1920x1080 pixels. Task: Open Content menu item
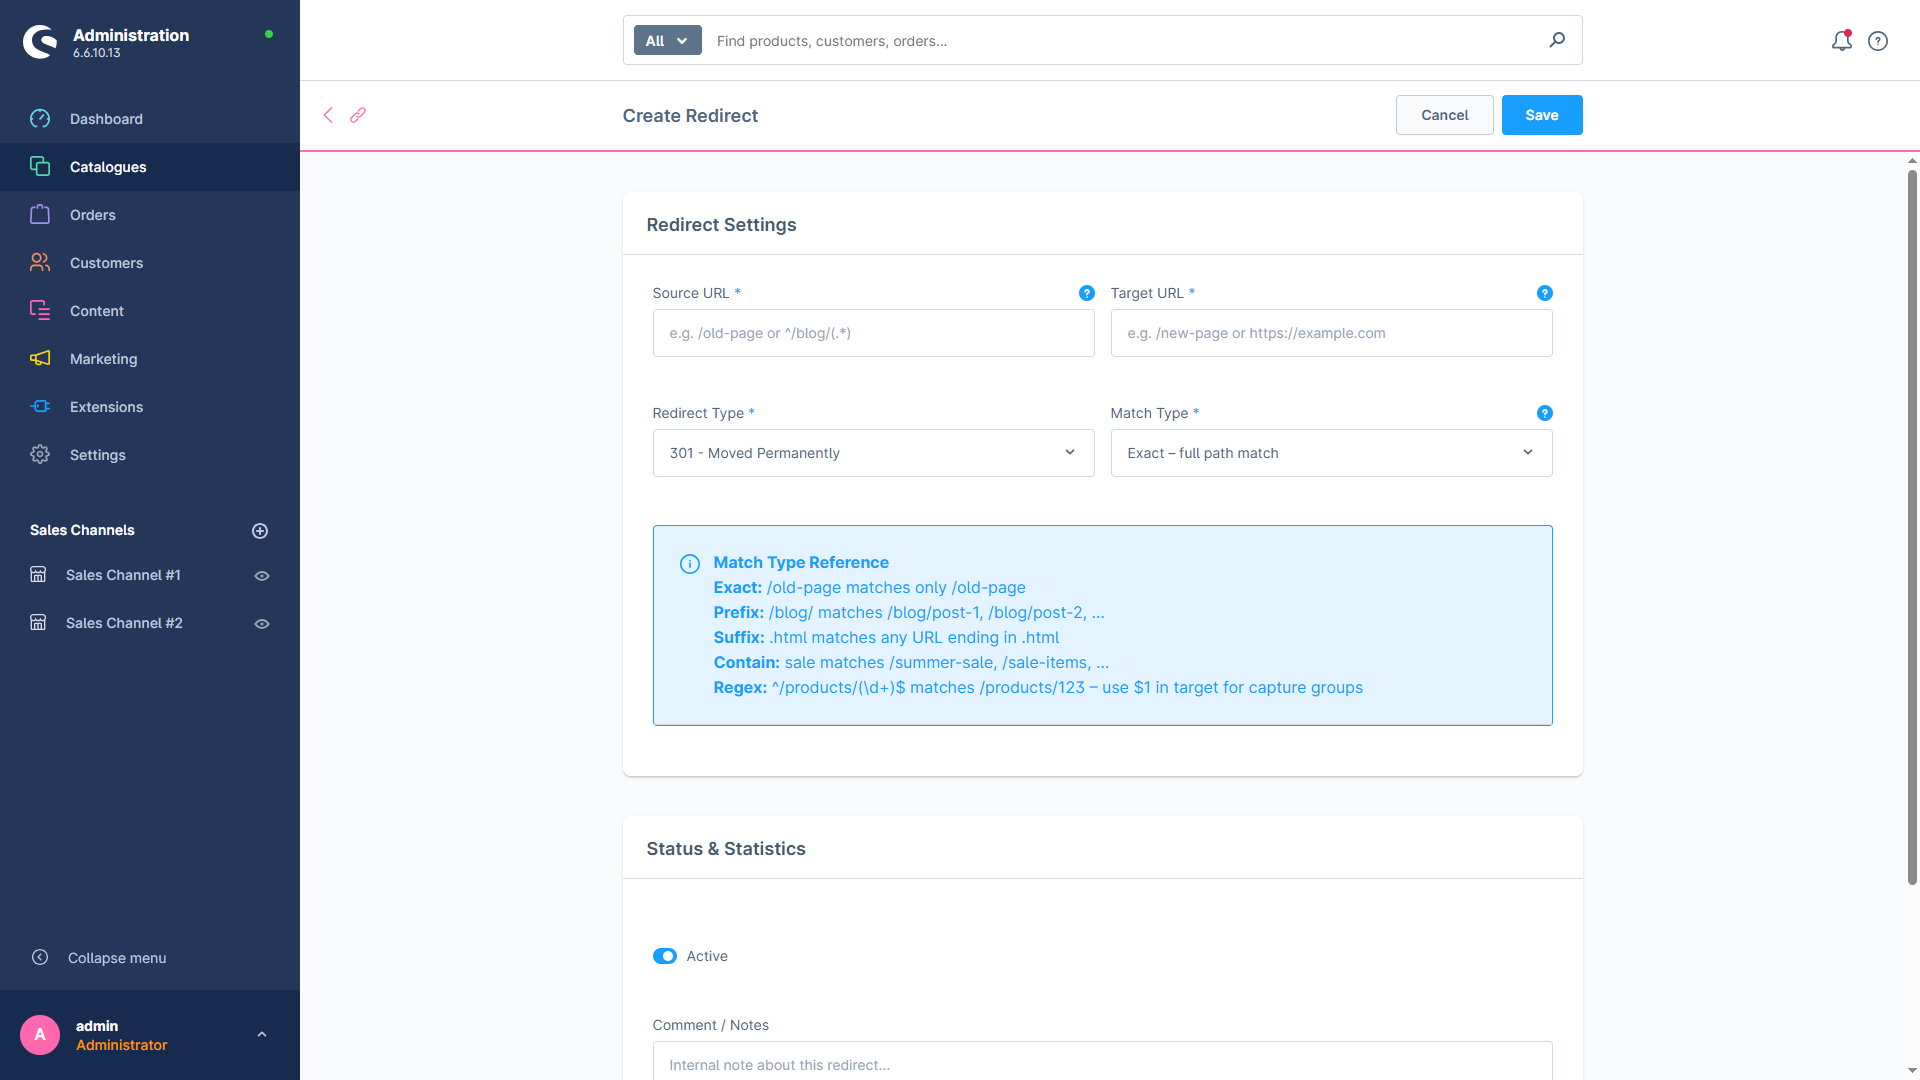pos(150,311)
